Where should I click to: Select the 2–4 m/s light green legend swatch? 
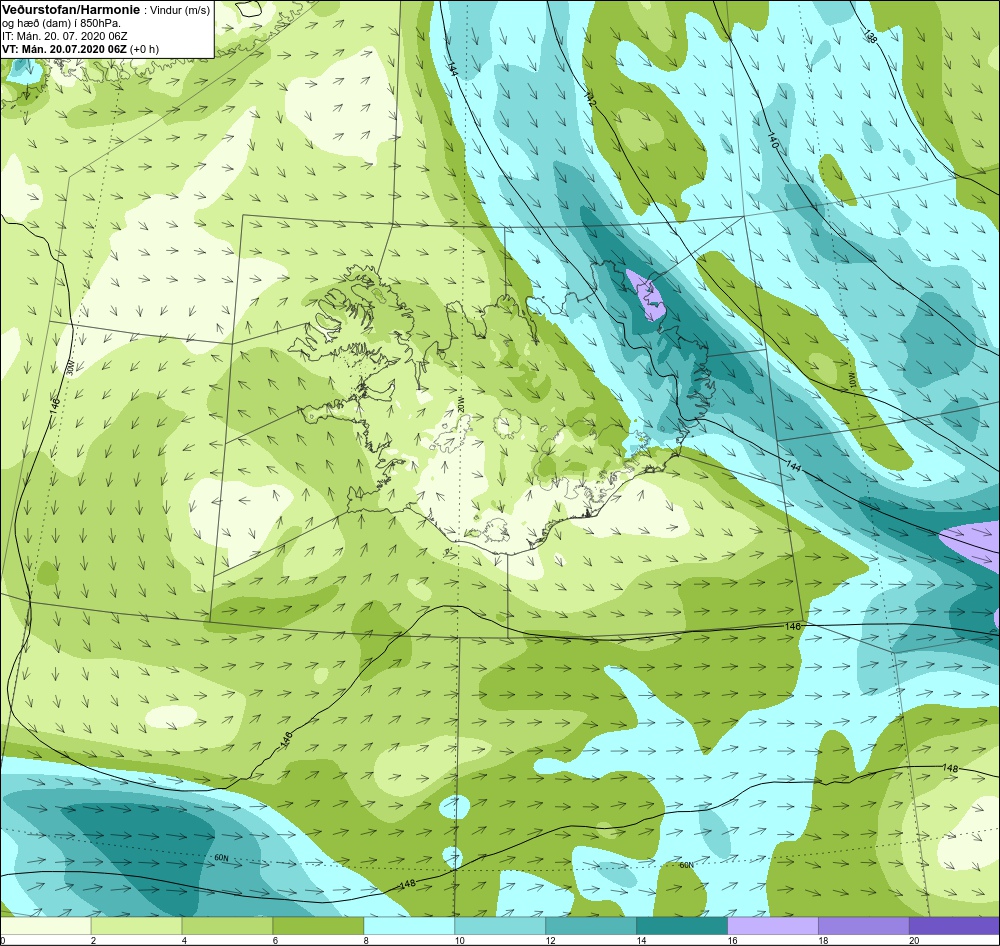pos(136,926)
